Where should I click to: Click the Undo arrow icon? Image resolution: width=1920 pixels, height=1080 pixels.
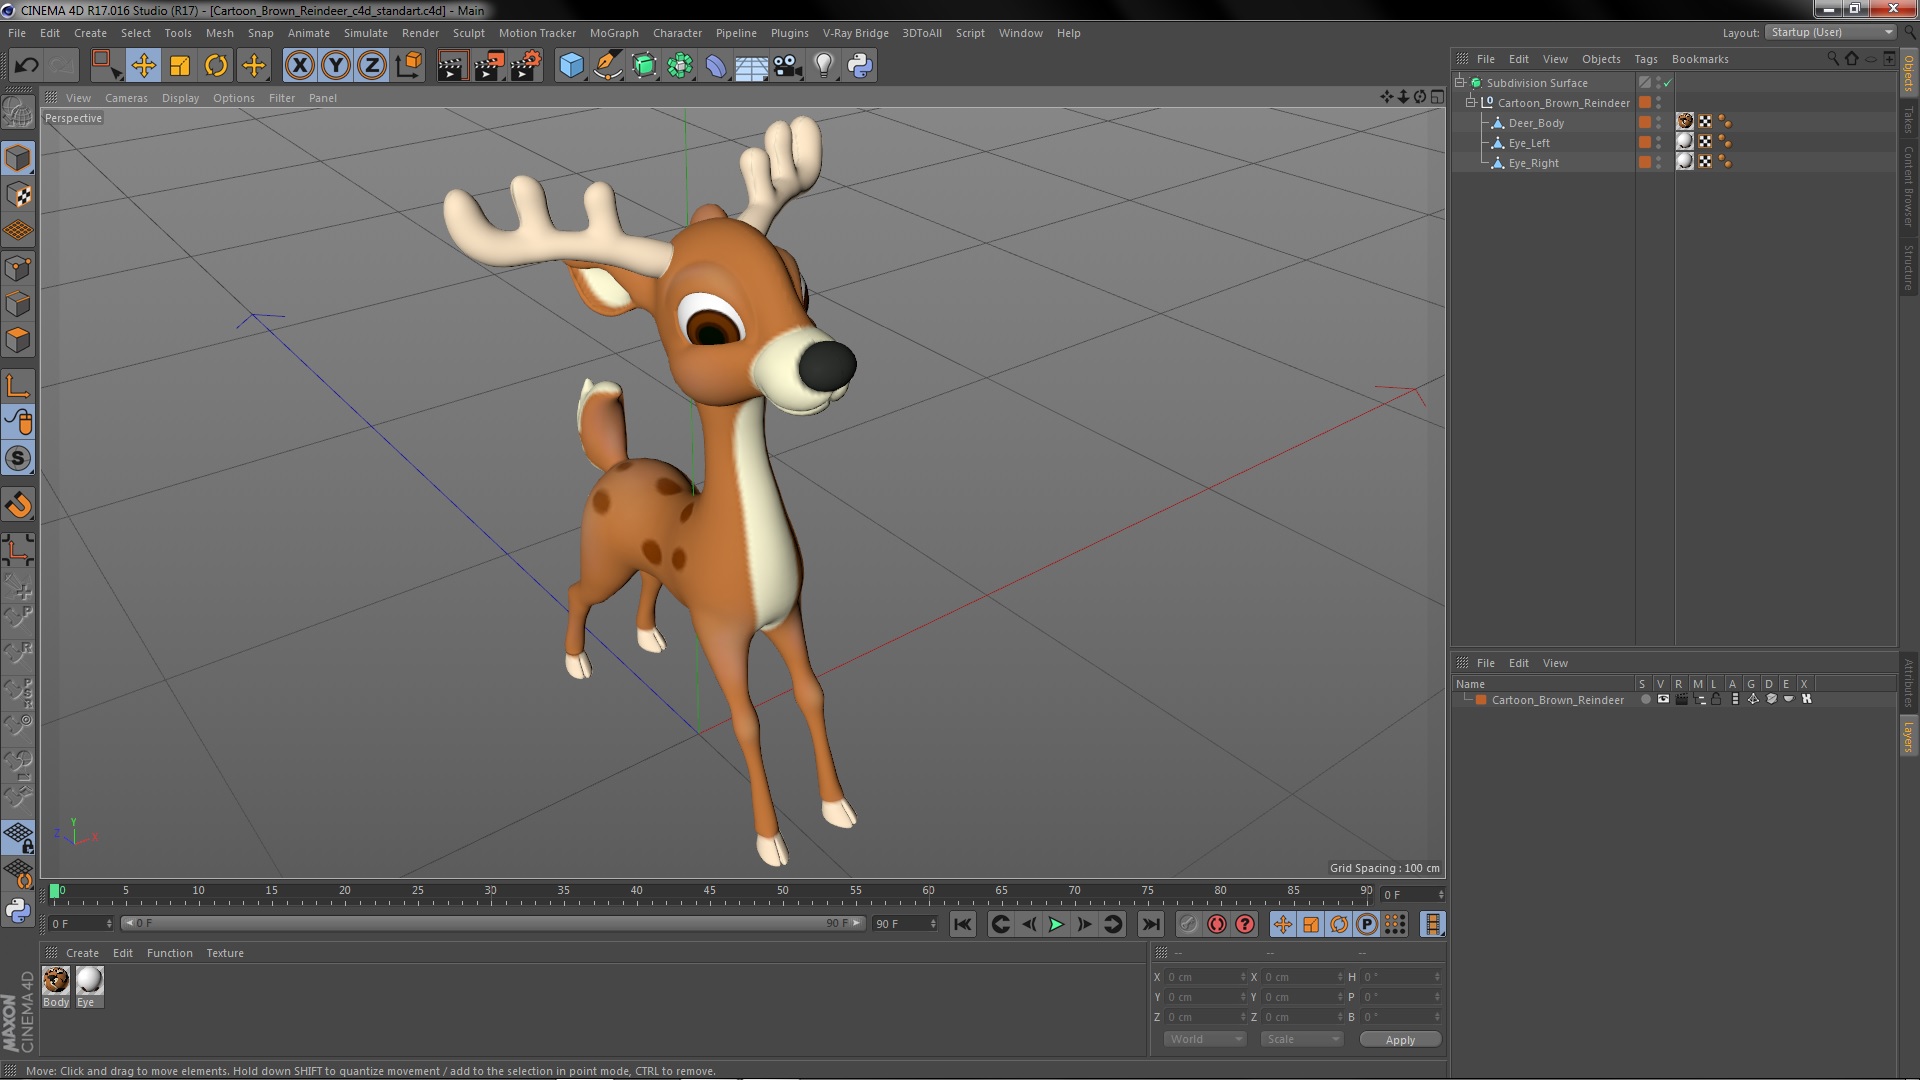pos(26,66)
